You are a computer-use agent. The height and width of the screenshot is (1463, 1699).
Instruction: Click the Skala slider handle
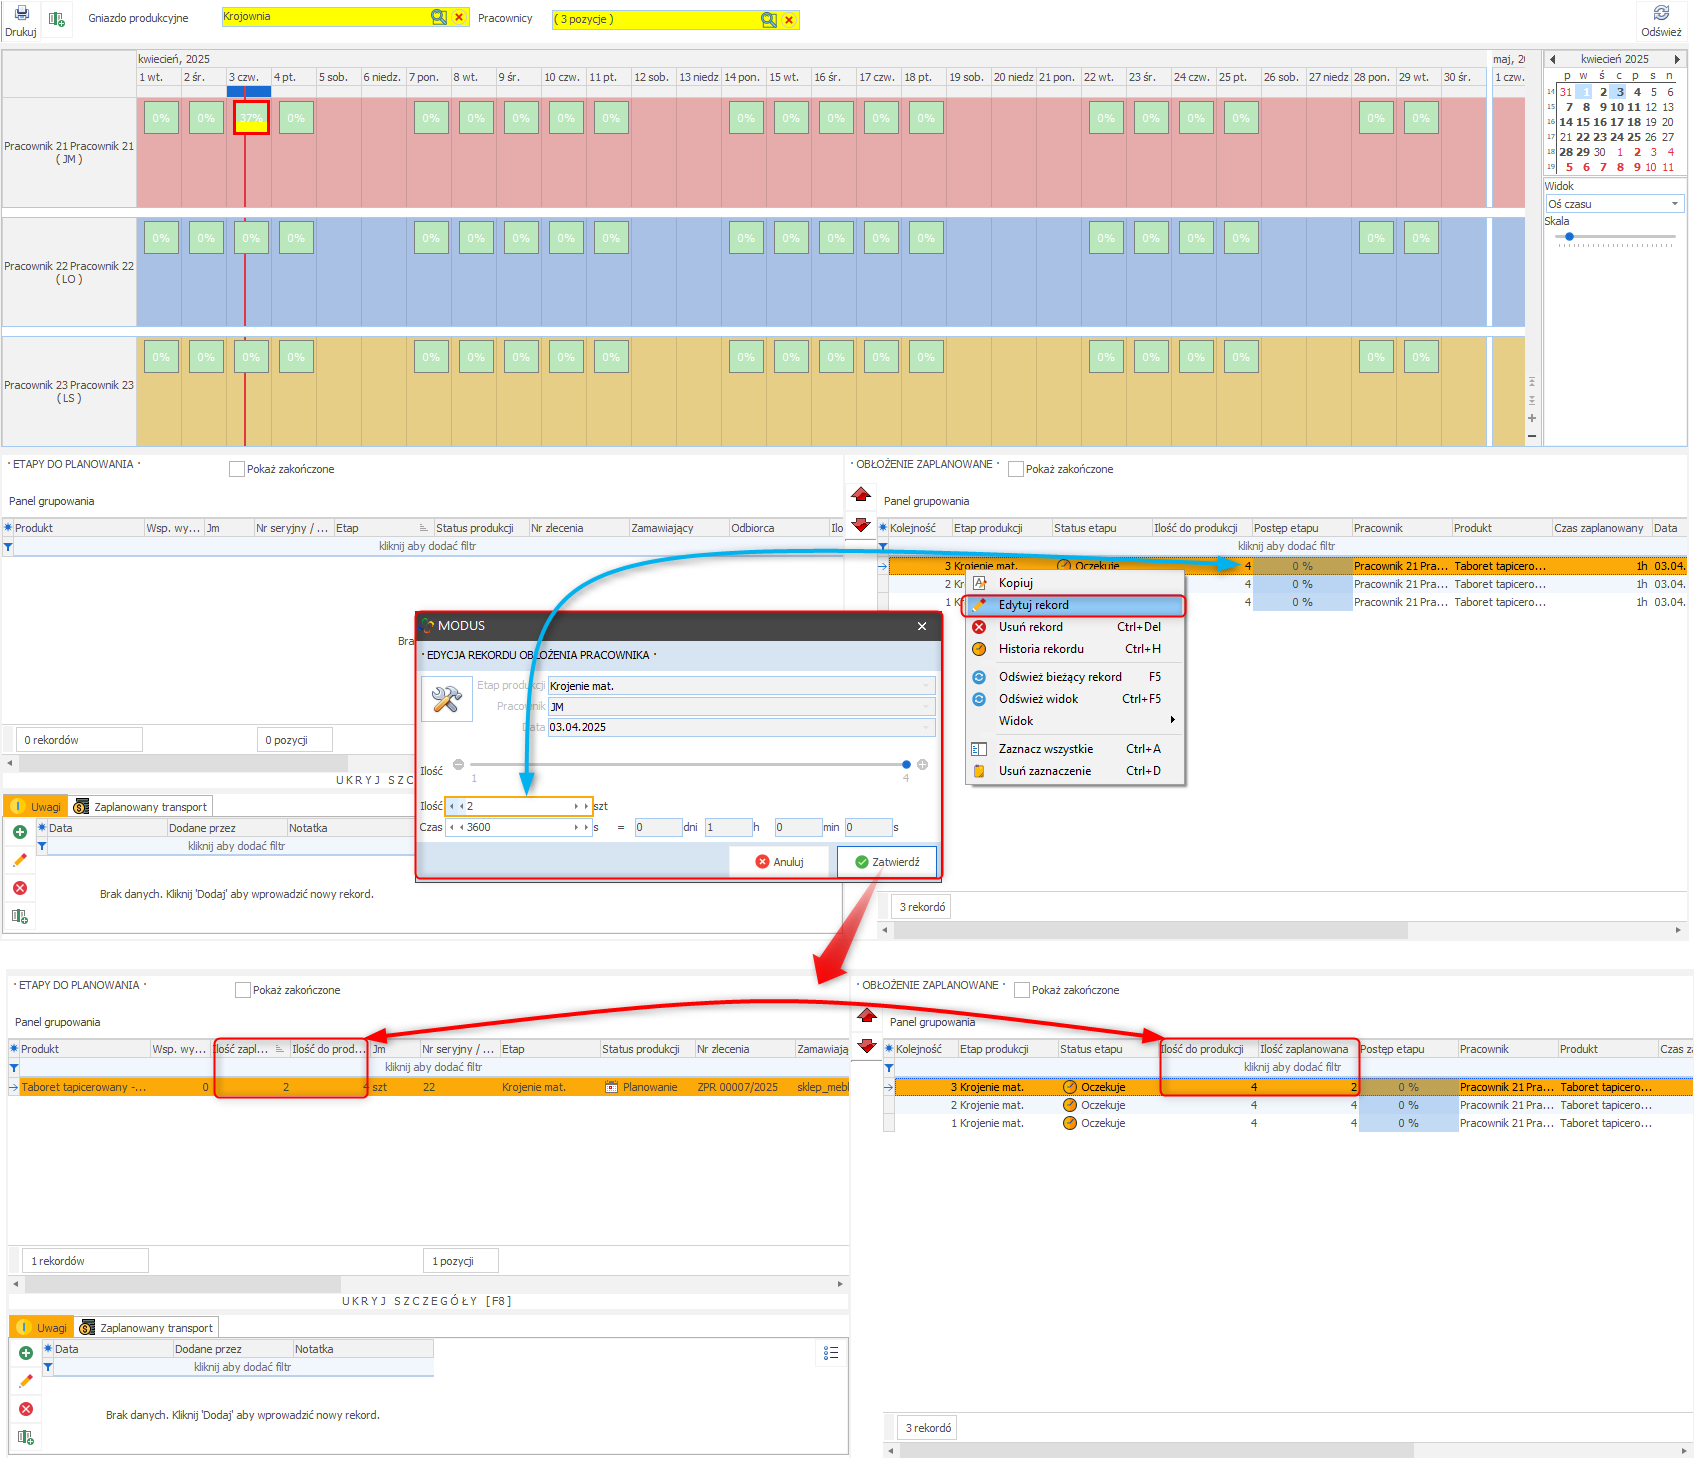1569,237
